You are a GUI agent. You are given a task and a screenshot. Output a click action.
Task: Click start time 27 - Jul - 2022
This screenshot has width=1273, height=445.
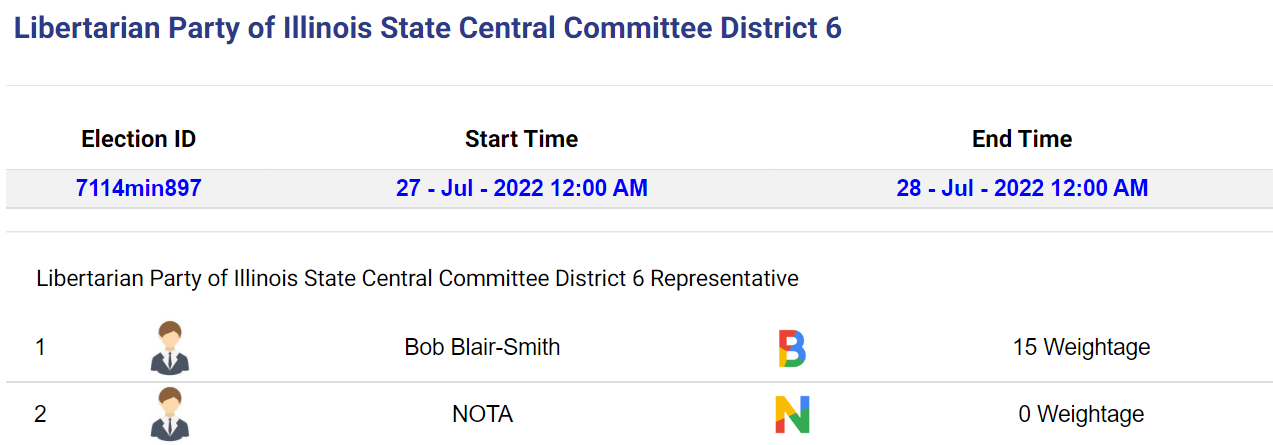click(x=521, y=188)
